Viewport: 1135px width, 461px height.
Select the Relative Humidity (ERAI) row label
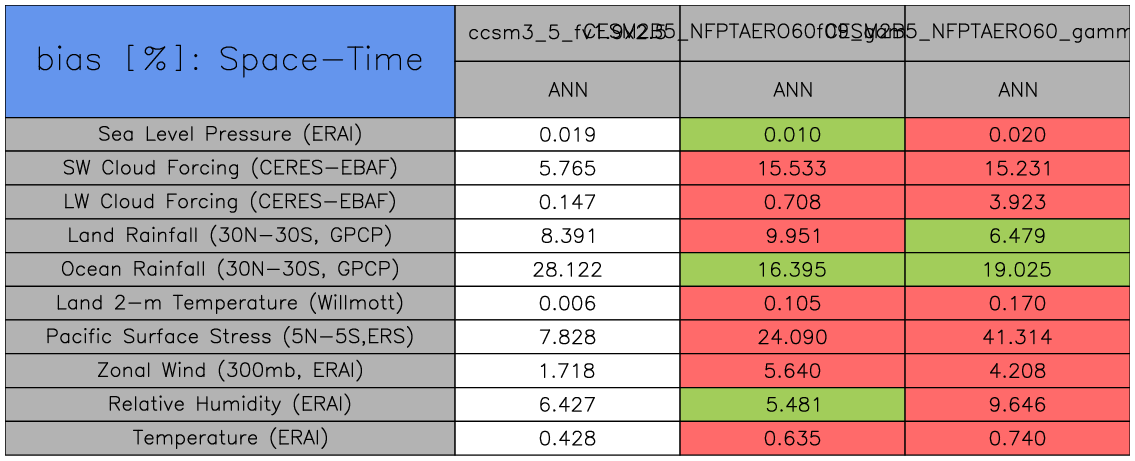coord(230,405)
